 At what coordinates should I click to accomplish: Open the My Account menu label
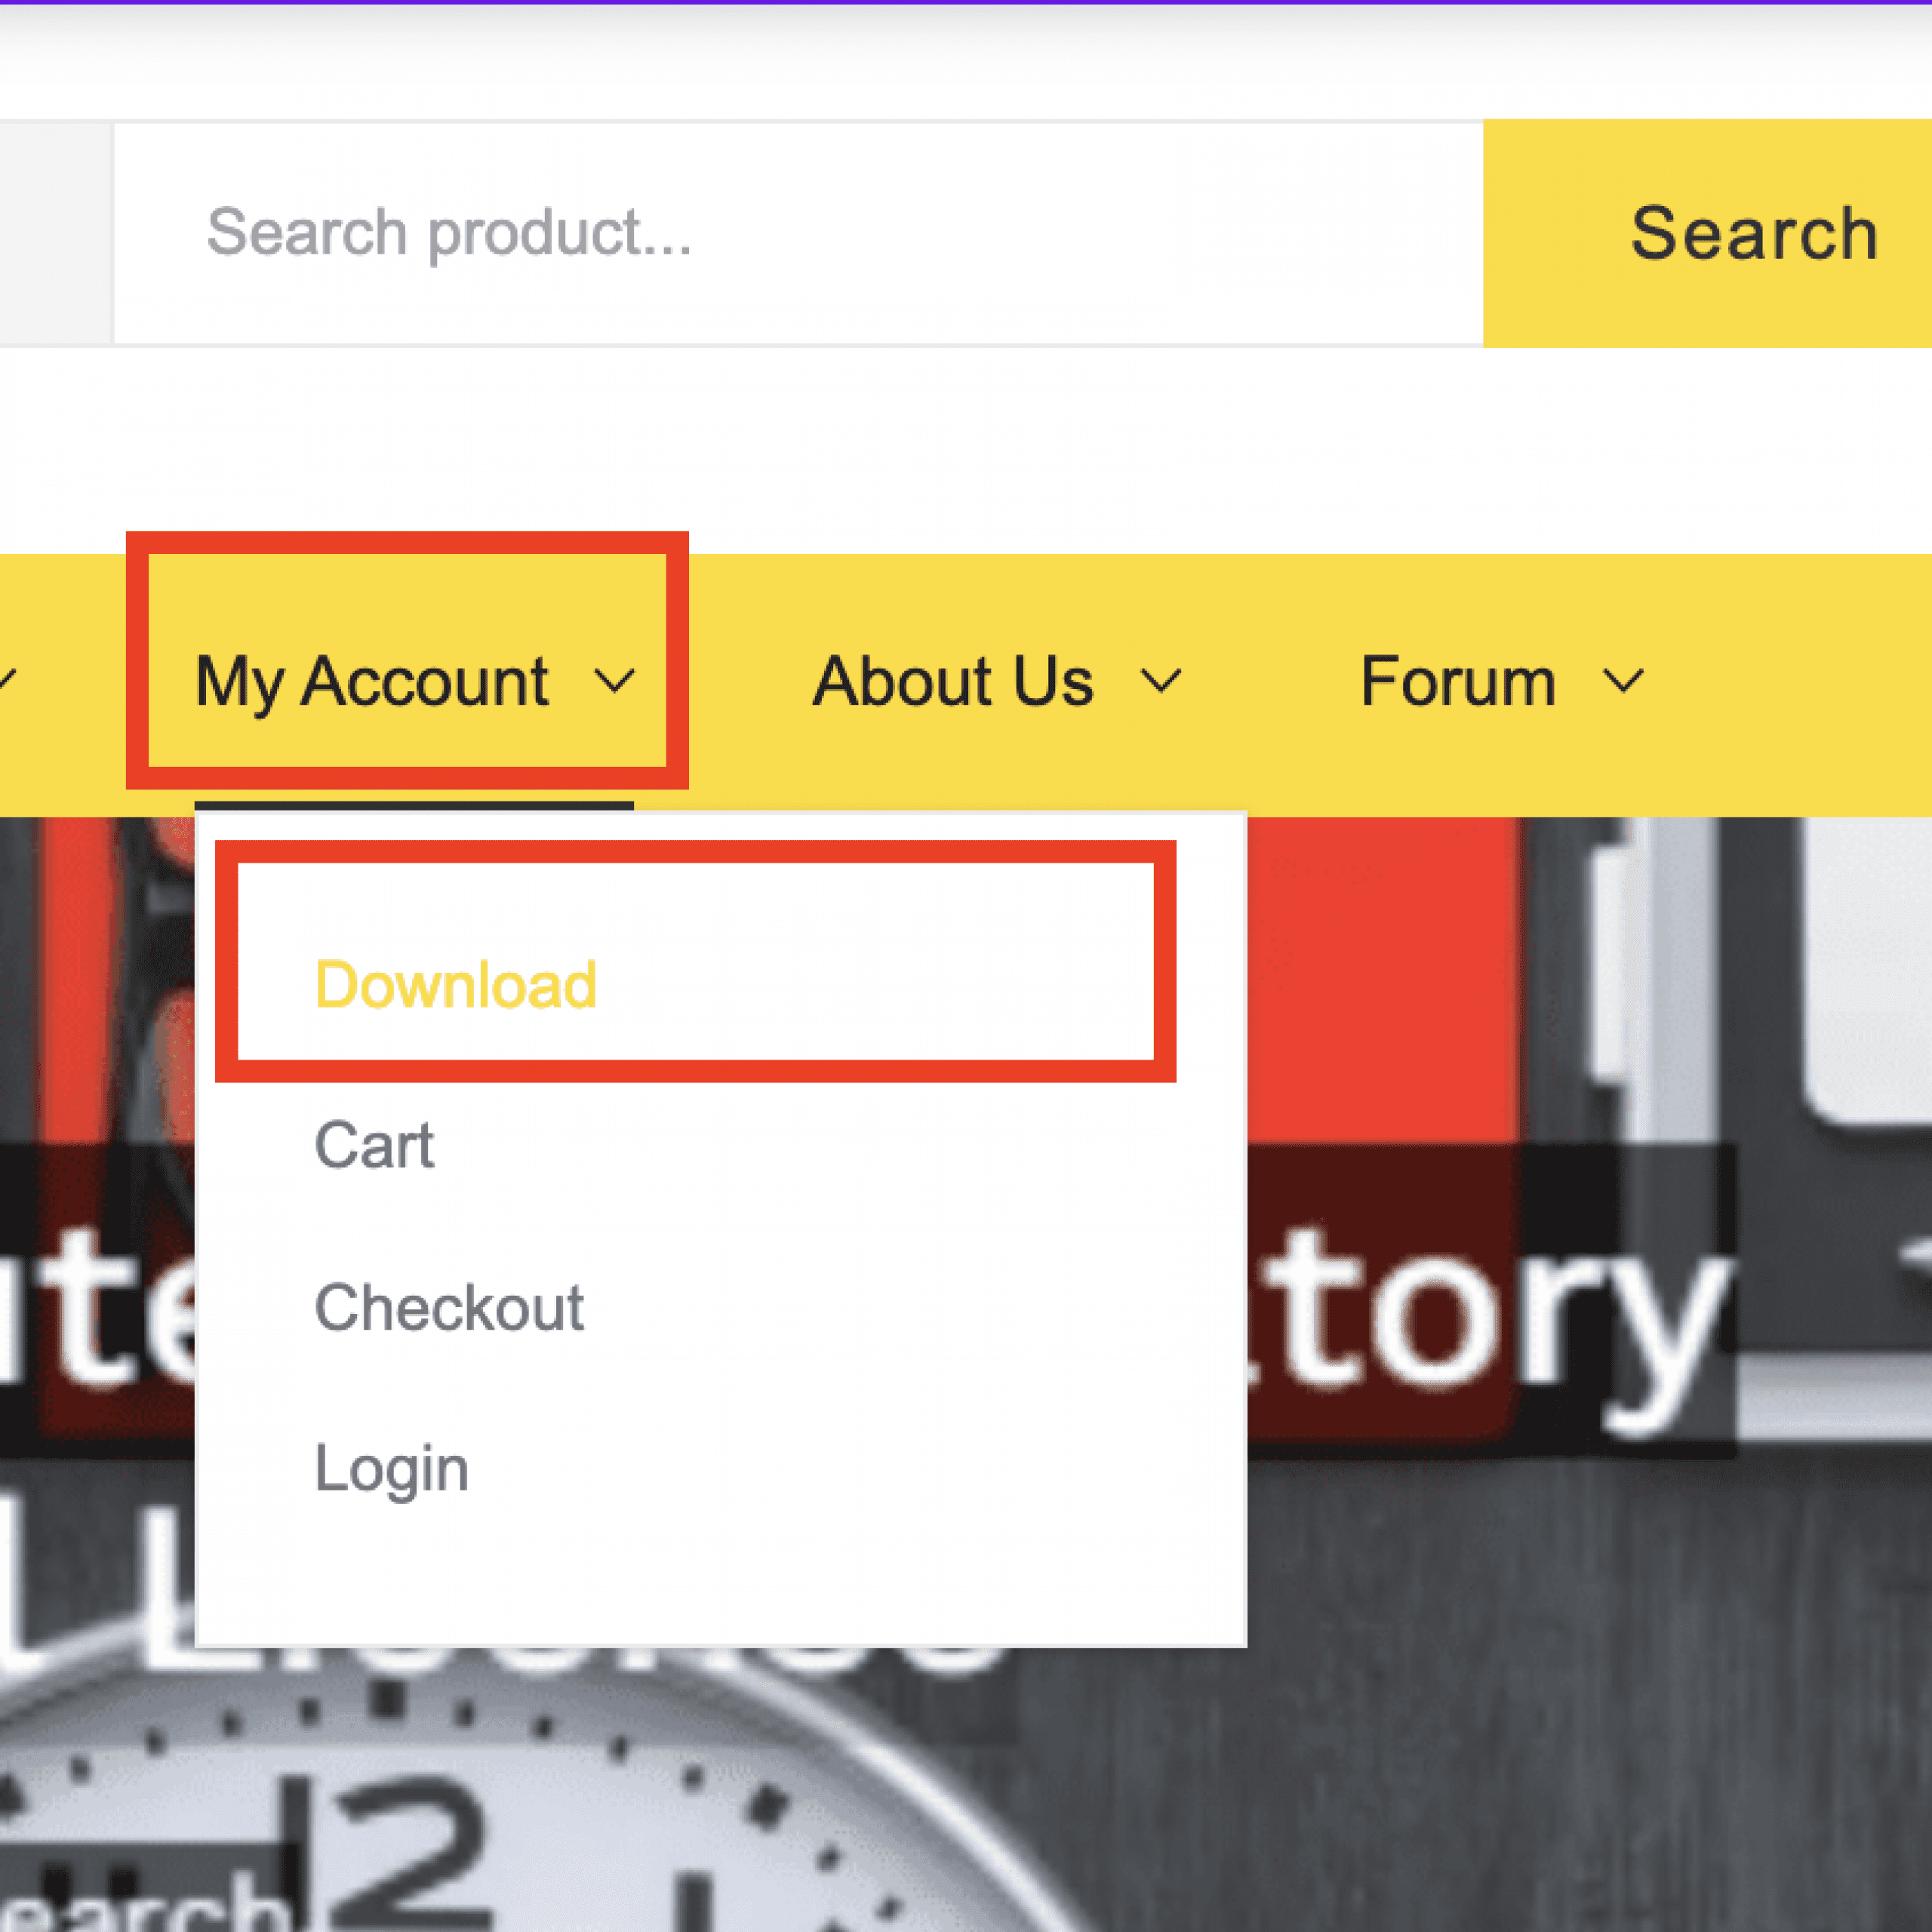coord(372,682)
